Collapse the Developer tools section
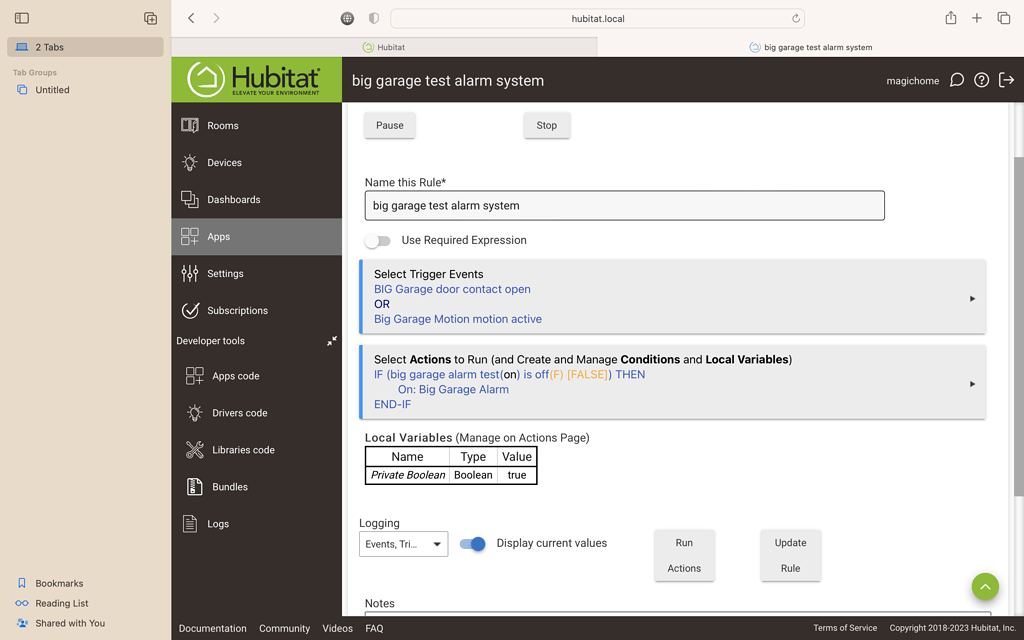 click(x=332, y=341)
